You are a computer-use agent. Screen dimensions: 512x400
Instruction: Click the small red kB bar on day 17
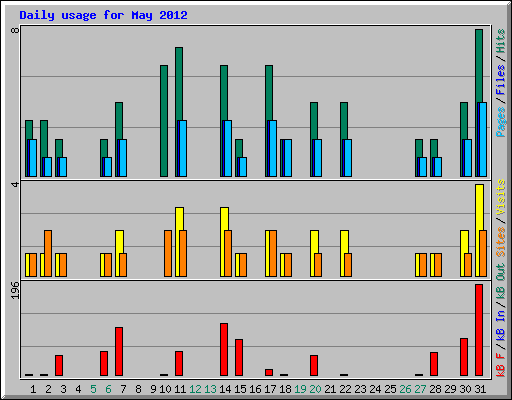269,372
